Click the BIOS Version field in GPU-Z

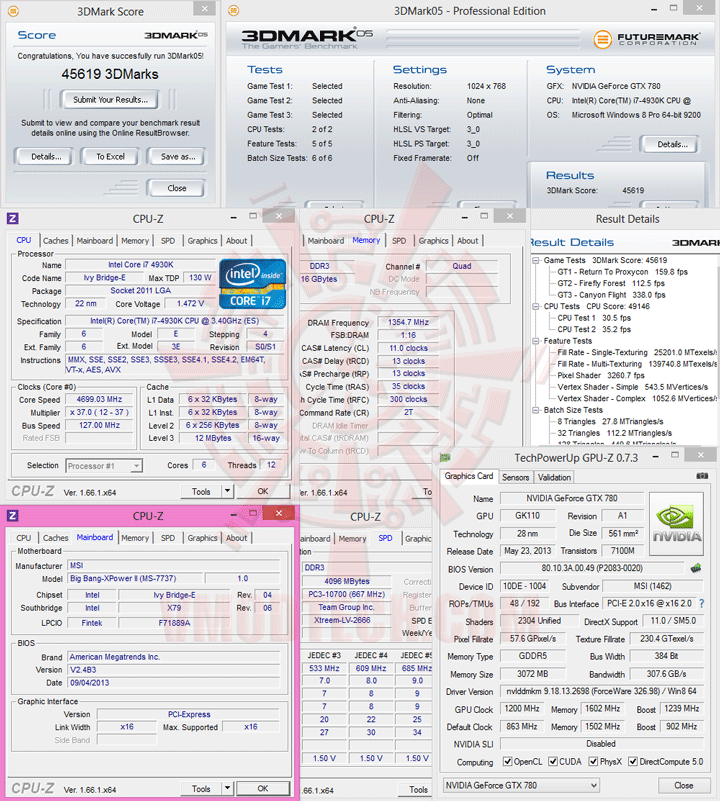[592, 568]
